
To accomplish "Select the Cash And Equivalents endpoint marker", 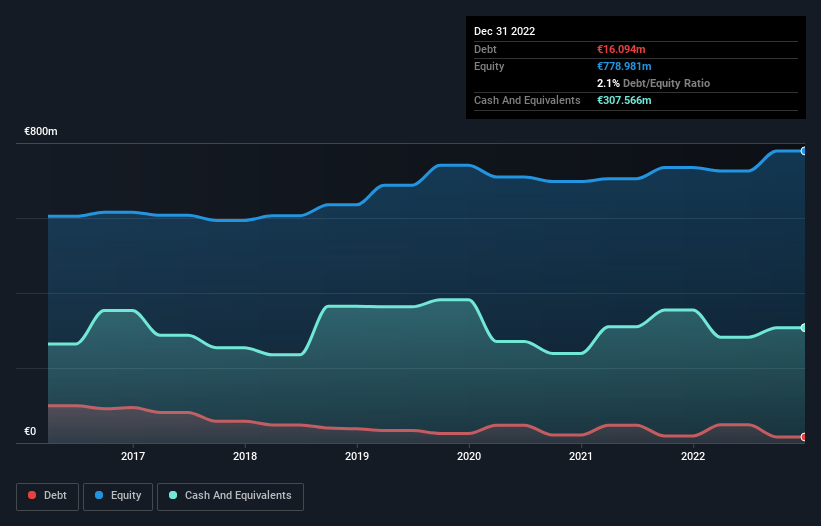I will [x=804, y=328].
